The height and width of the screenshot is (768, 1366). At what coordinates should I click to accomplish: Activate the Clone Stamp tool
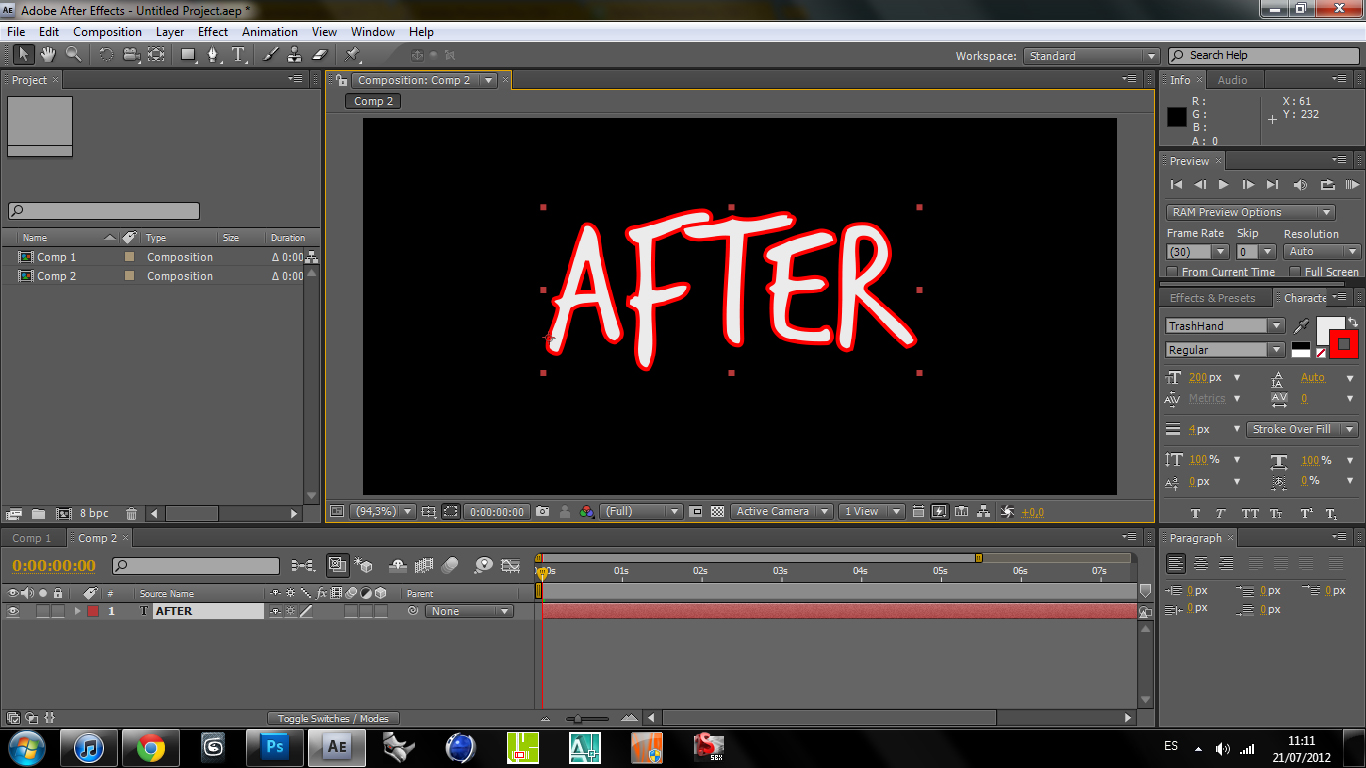click(295, 55)
